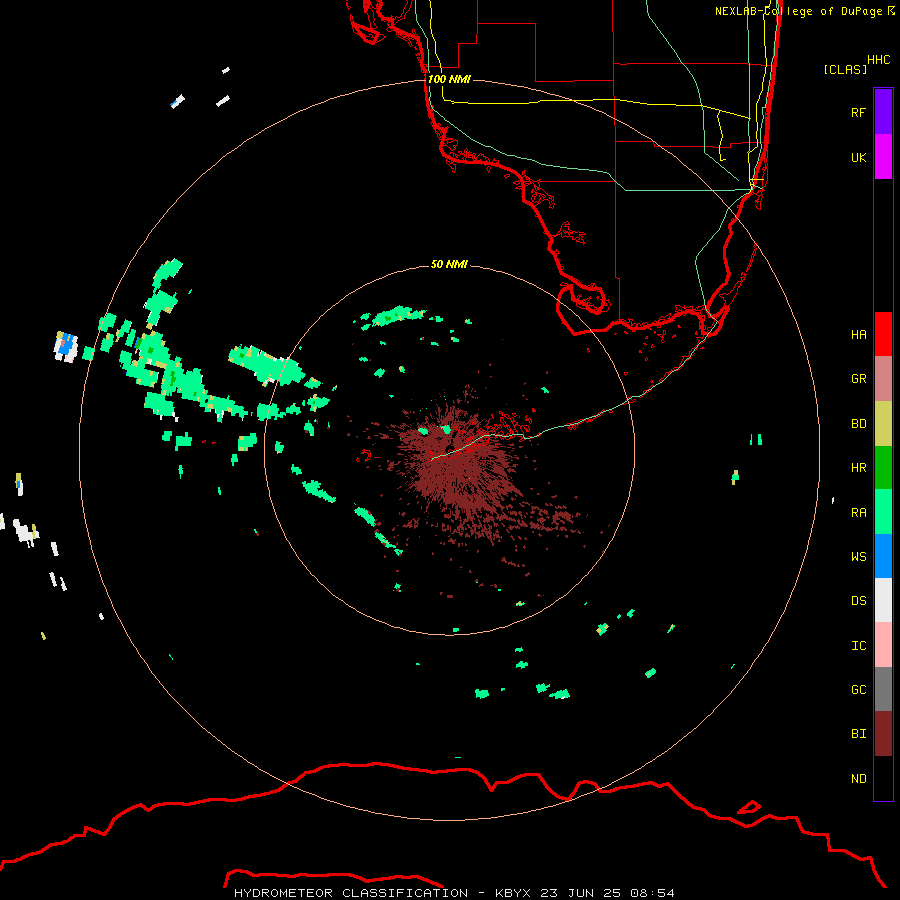Click the RF purple legend swatch
This screenshot has height=900, width=900.
coord(883,112)
